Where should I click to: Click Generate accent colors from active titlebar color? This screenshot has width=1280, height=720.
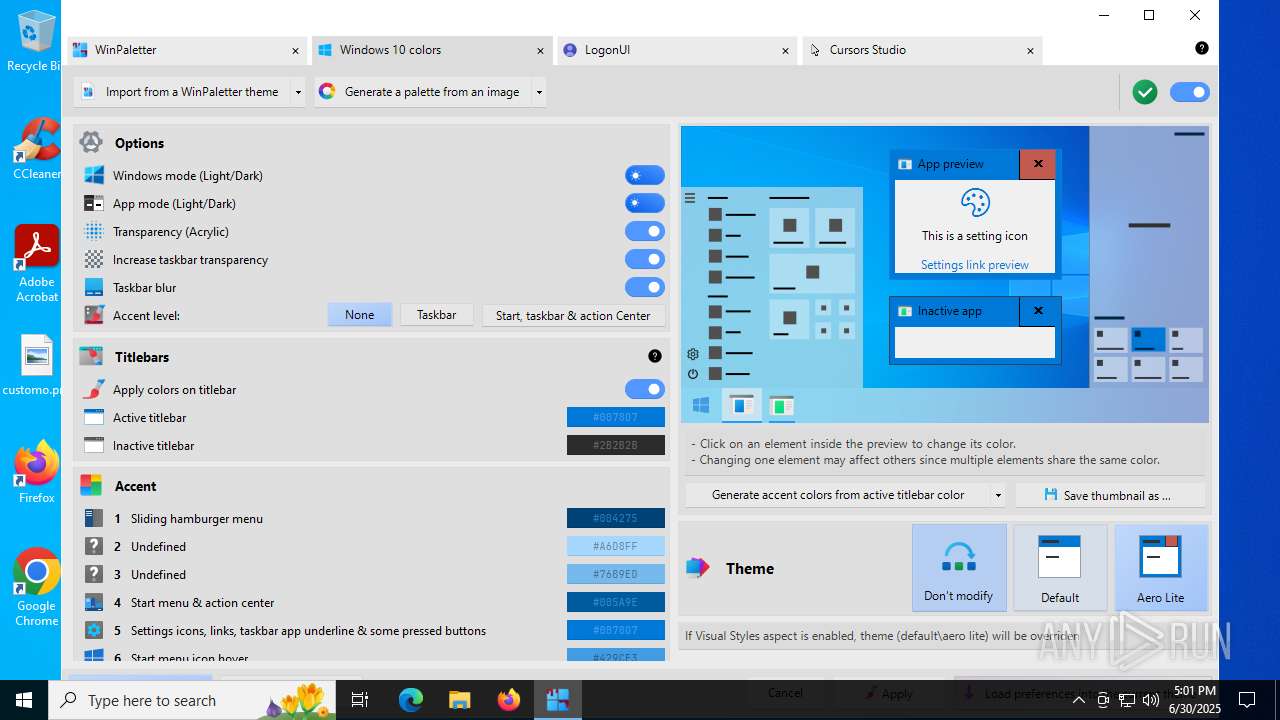[838, 495]
